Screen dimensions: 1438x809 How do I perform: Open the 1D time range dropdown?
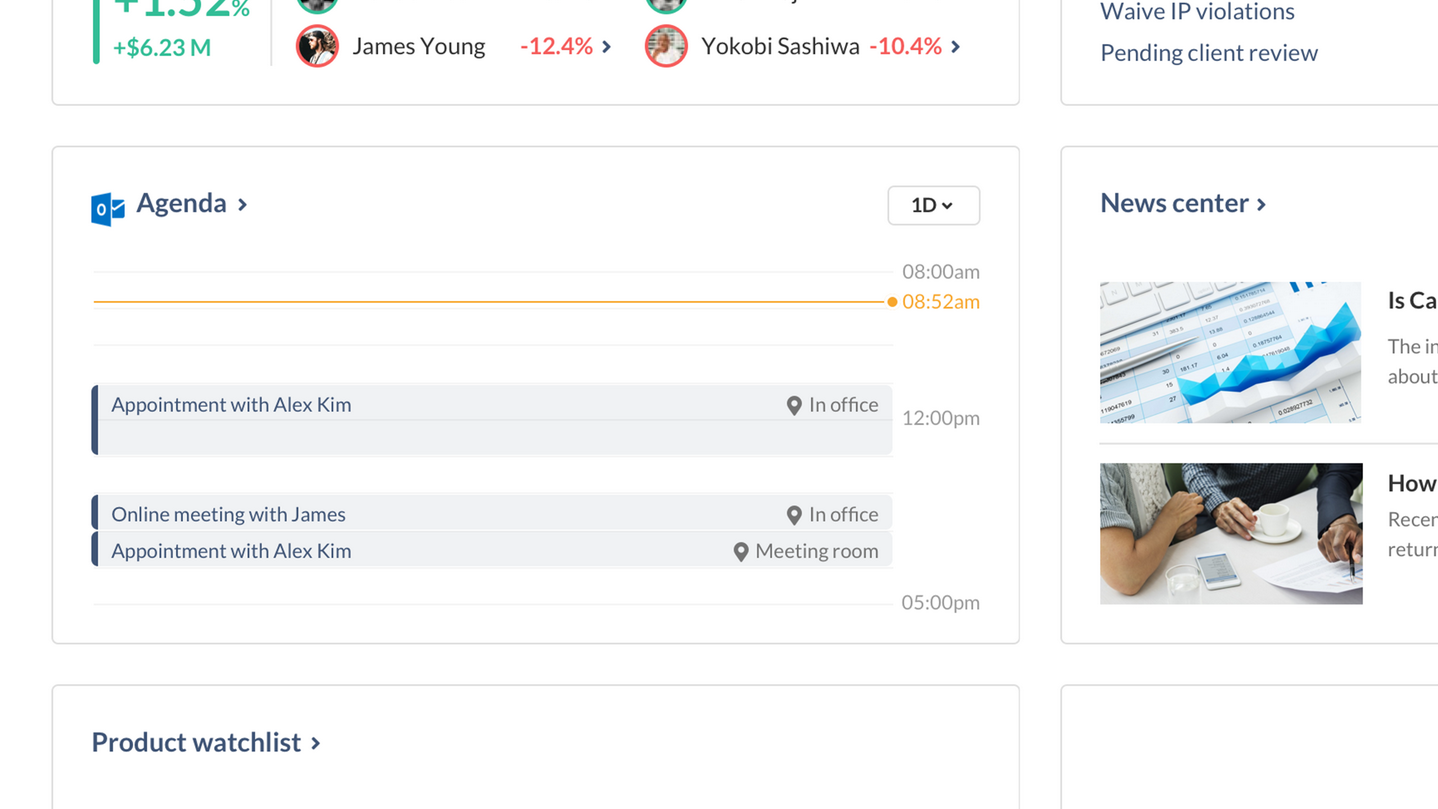point(933,205)
